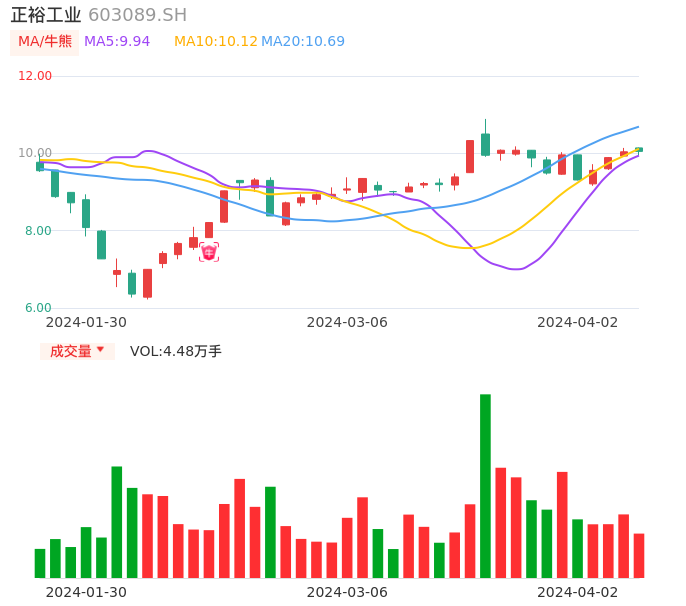Click the 2024-01-30 date on price axis
Image resolution: width=686 pixels, height=606 pixels.
click(x=87, y=322)
